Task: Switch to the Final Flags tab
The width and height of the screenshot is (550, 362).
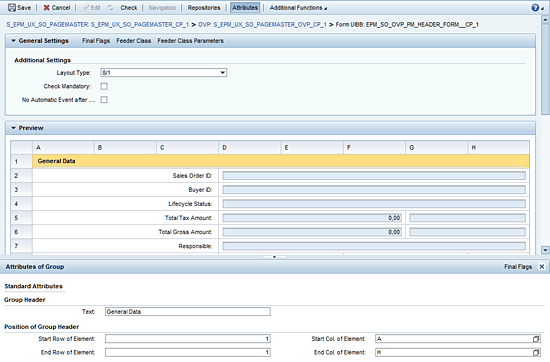Action: (x=96, y=41)
